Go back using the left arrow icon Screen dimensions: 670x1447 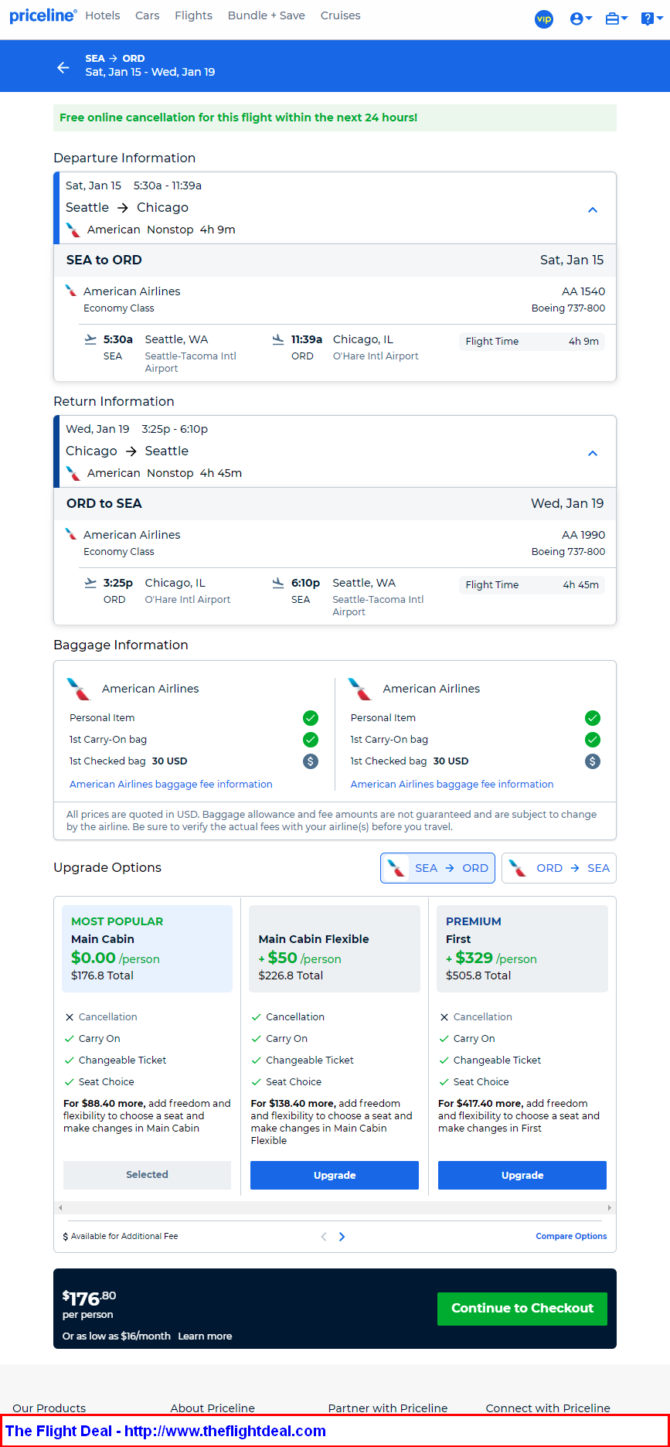point(63,67)
